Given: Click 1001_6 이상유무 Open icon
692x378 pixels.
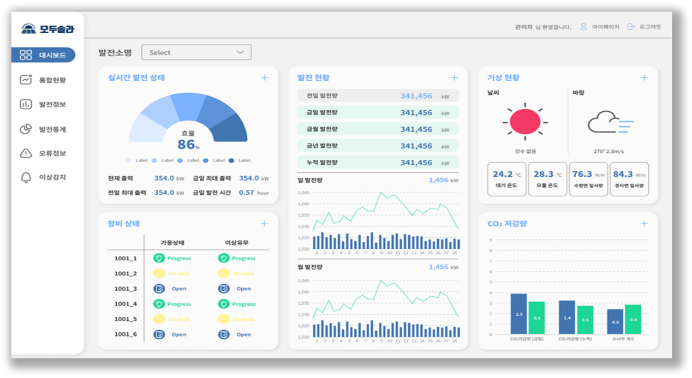Looking at the screenshot, I should pyautogui.click(x=224, y=334).
